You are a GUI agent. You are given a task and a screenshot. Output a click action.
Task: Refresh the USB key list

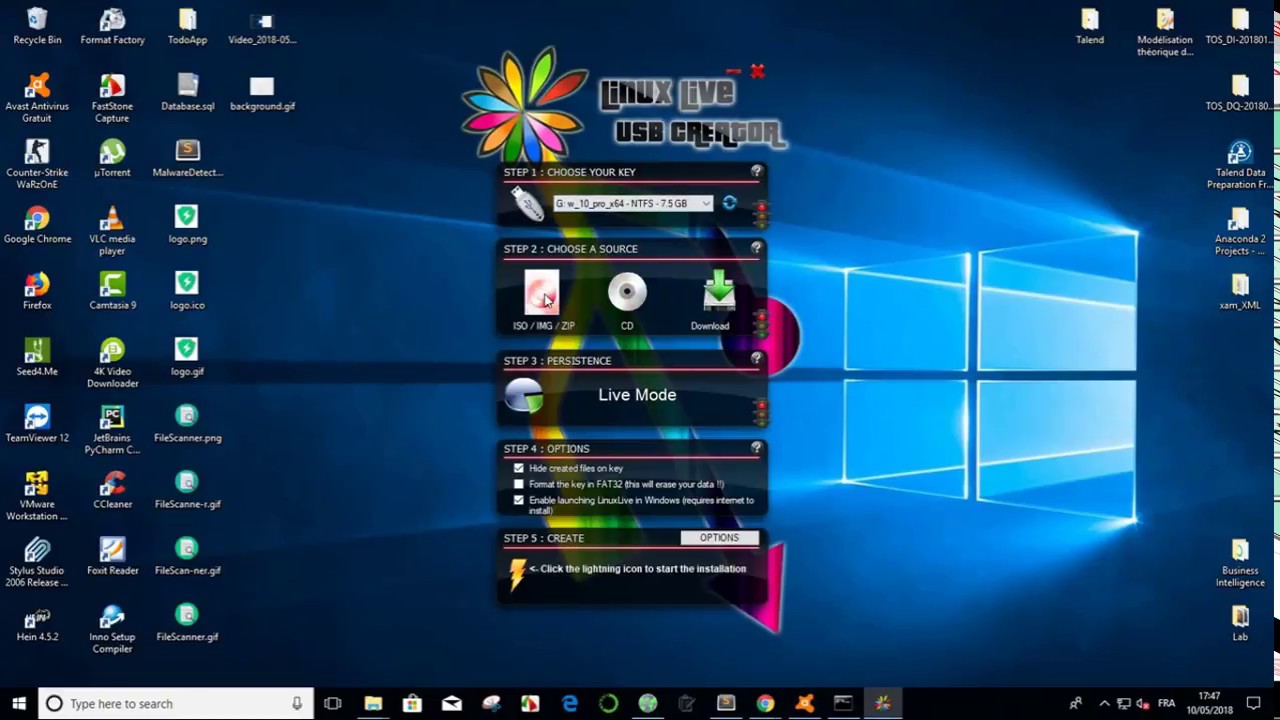(x=729, y=203)
